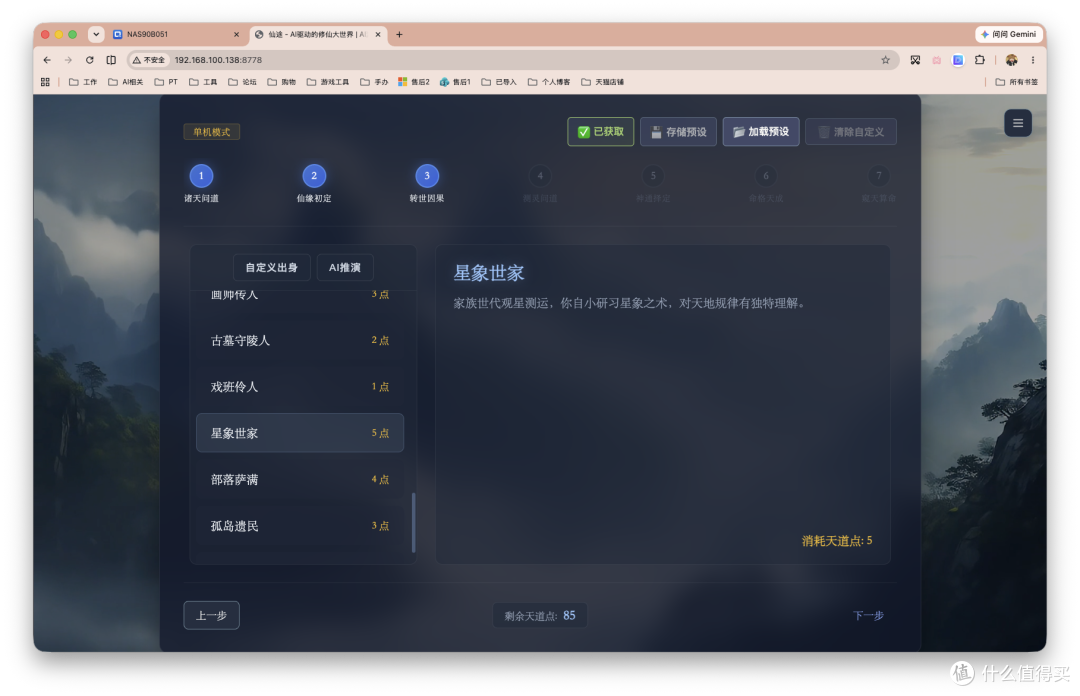Open a new browser tab with plus
1080x696 pixels.
(x=399, y=34)
